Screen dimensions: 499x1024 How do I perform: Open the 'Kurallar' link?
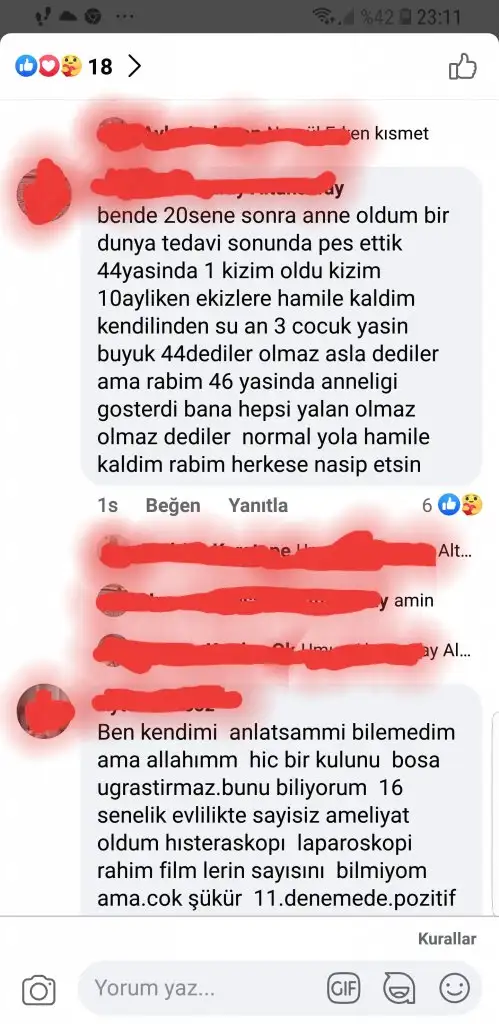click(447, 938)
